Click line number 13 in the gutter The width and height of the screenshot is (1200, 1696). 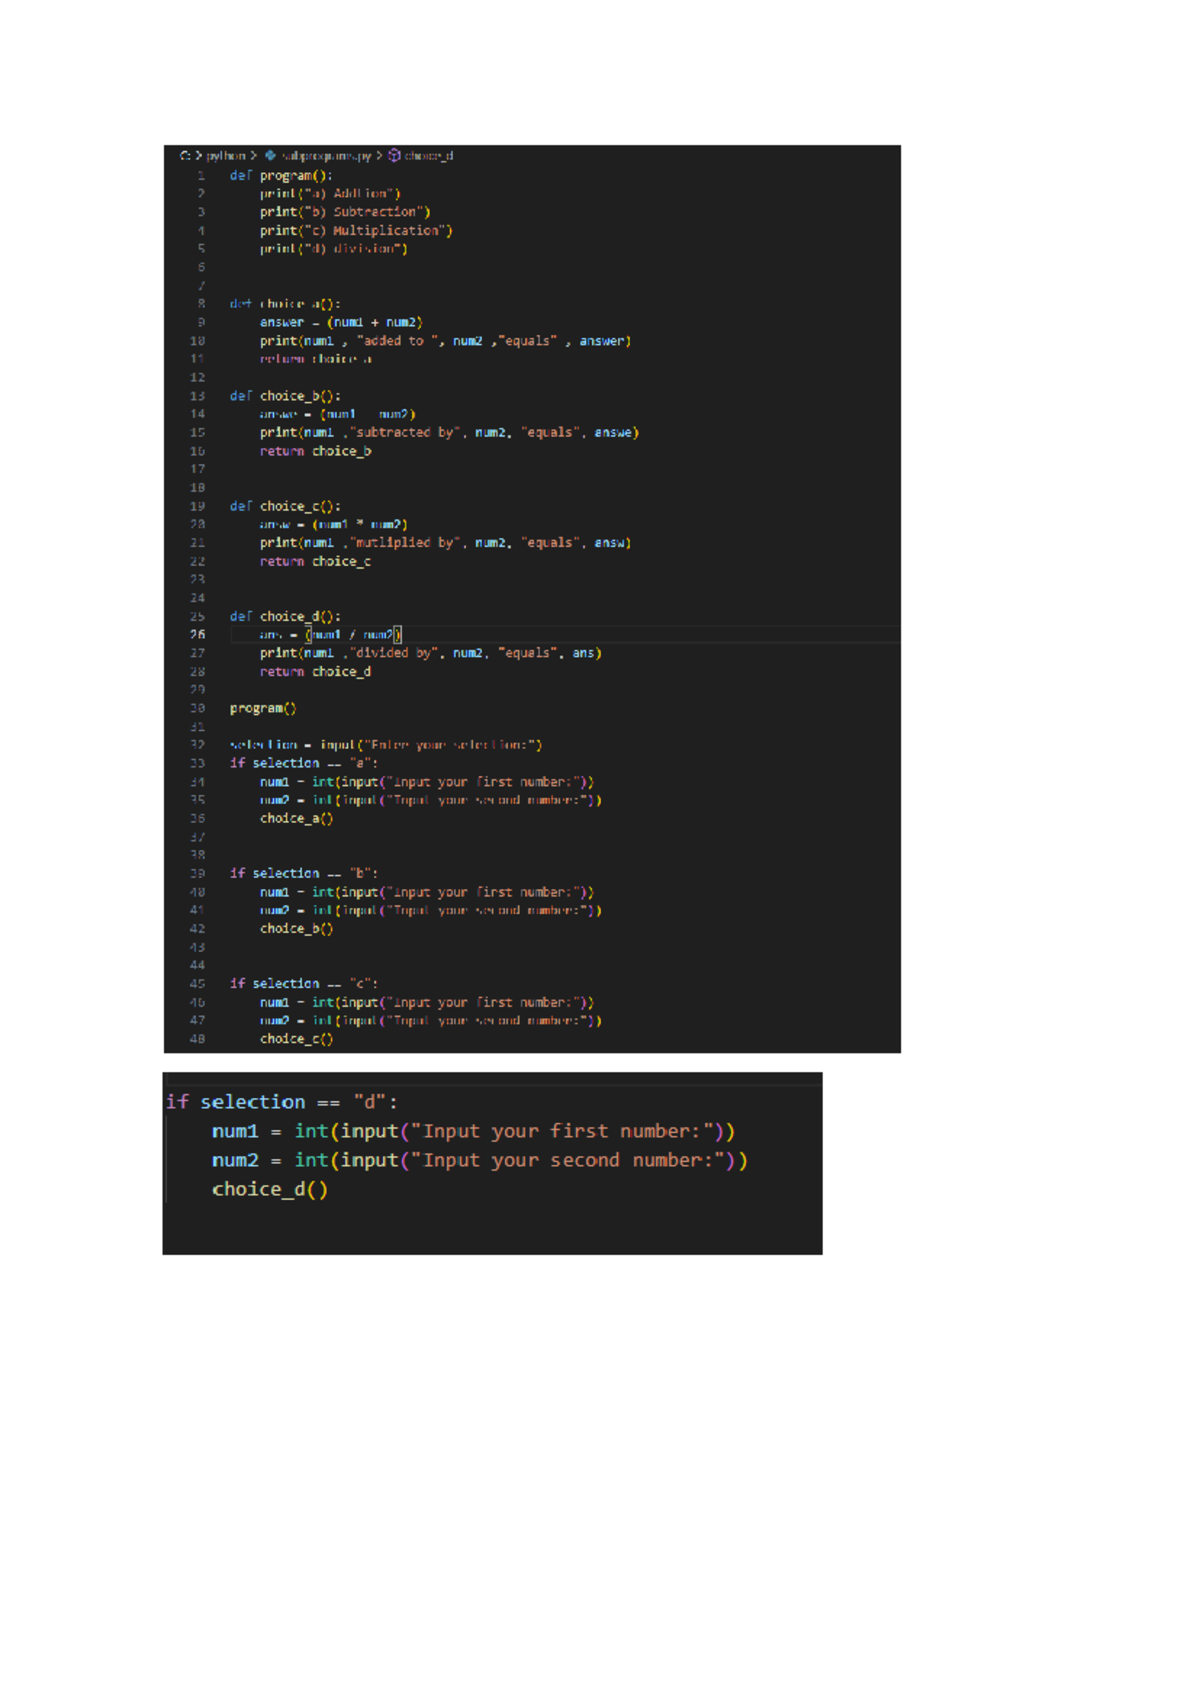pyautogui.click(x=198, y=396)
